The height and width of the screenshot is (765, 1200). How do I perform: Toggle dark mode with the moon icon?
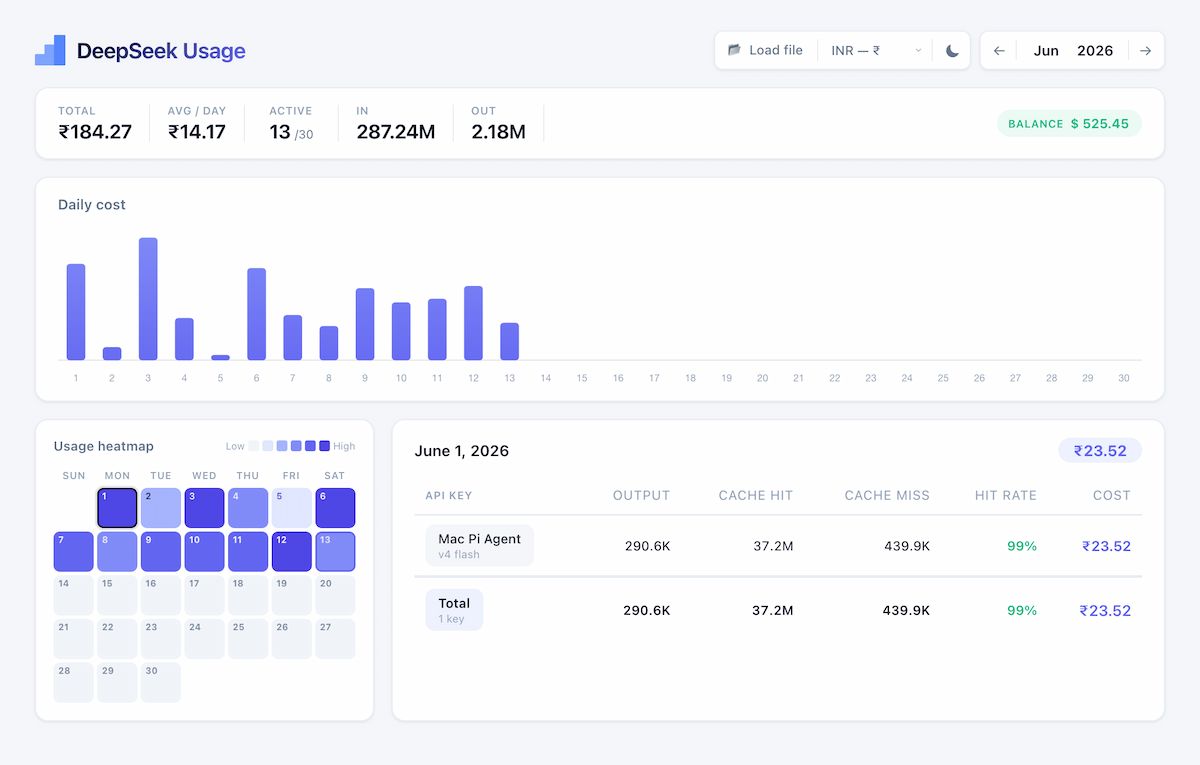(x=952, y=50)
